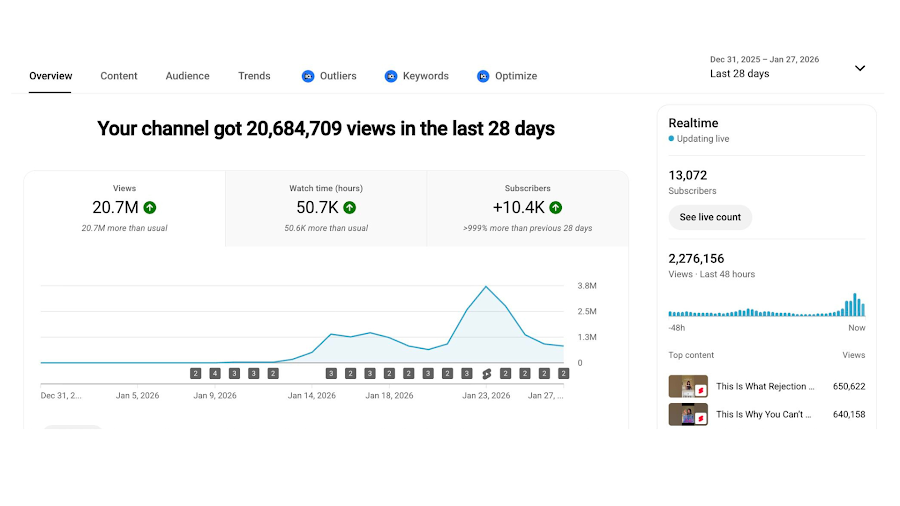Screen dimensions: 900x506
Task: Click the last video marker at Jan 27
Action: pos(564,374)
